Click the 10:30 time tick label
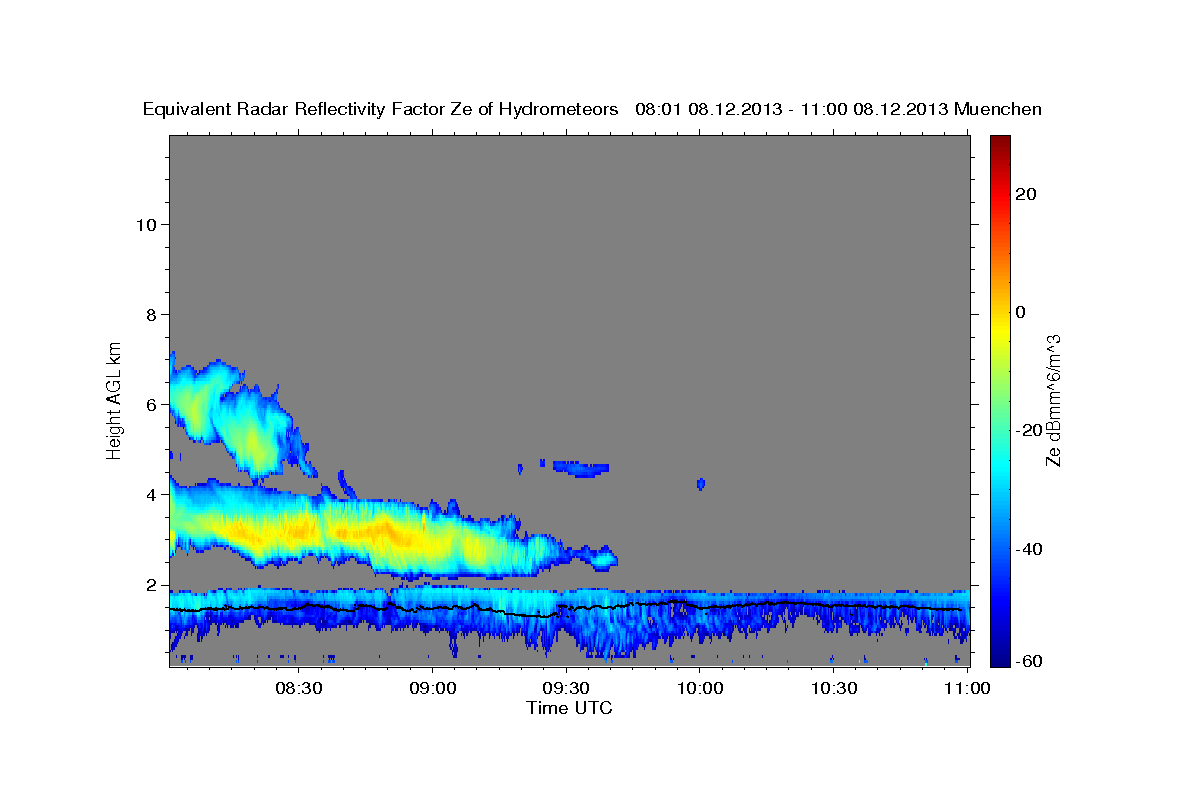The height and width of the screenshot is (800, 1200). (833, 688)
